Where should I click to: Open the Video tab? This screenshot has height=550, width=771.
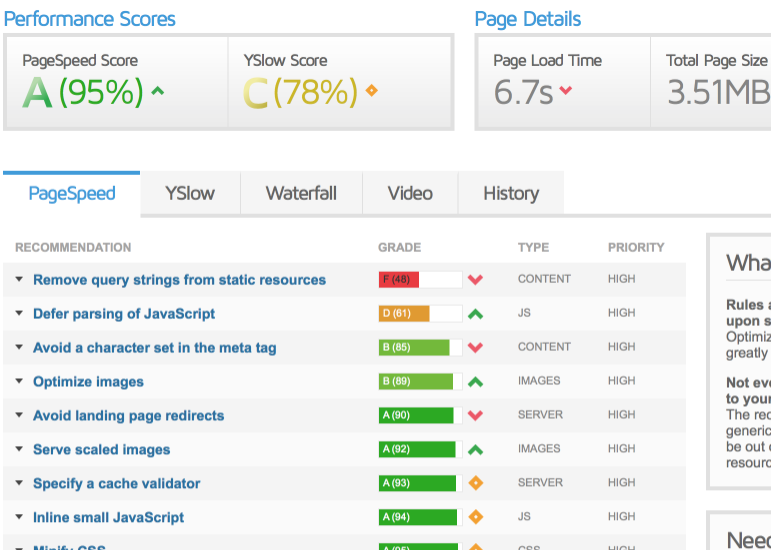[410, 193]
